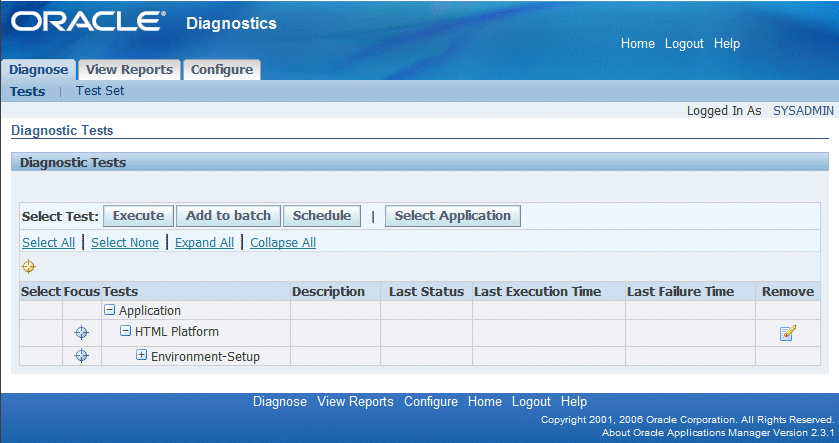Click the Schedule button
Screen dimensions: 839x443
coord(322,216)
